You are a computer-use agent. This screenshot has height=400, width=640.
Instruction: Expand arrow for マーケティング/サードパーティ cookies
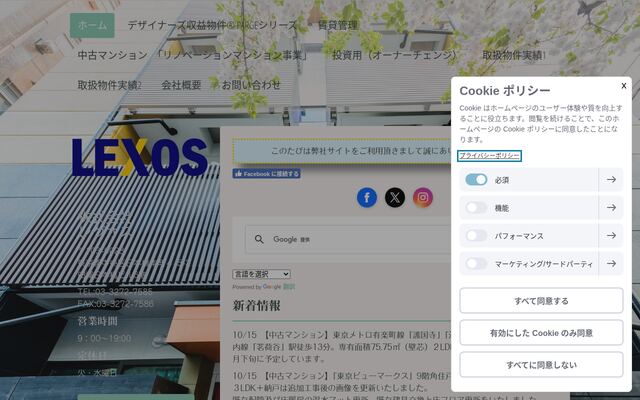[x=611, y=264]
